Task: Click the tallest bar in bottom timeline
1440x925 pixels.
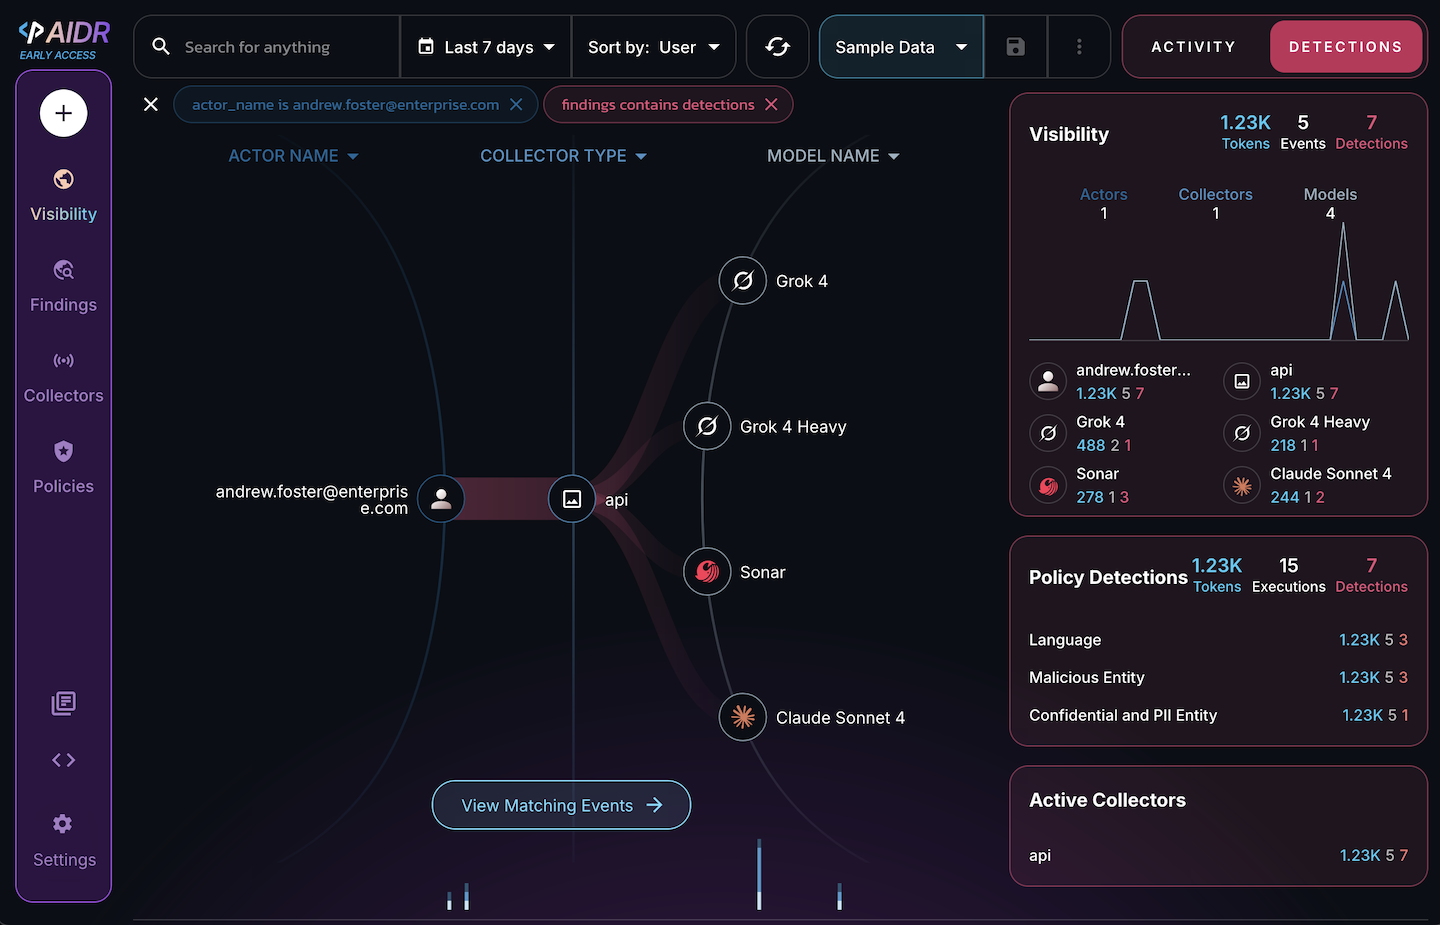Action: point(759,875)
